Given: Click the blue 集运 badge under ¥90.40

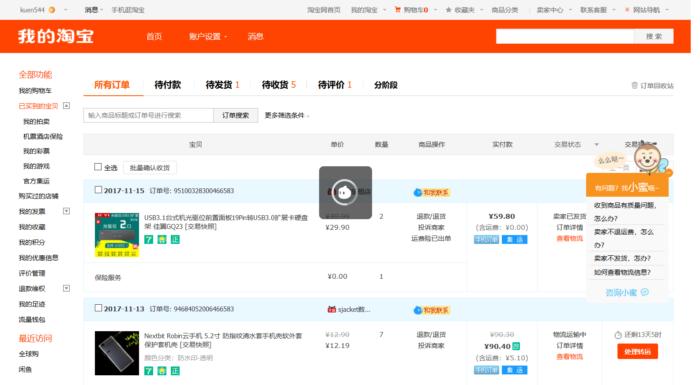Looking at the screenshot, I should point(515,370).
